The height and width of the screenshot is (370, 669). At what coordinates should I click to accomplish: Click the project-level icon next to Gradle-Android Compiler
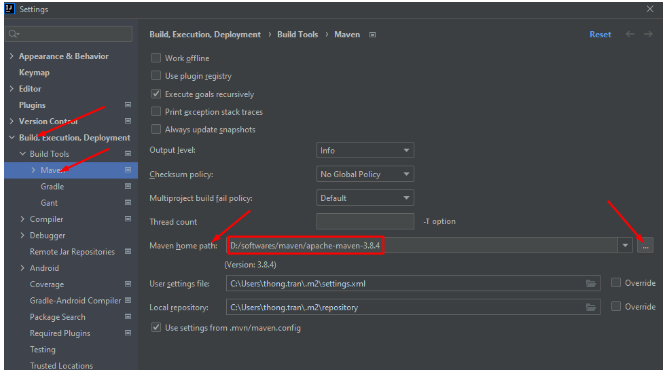click(x=128, y=300)
